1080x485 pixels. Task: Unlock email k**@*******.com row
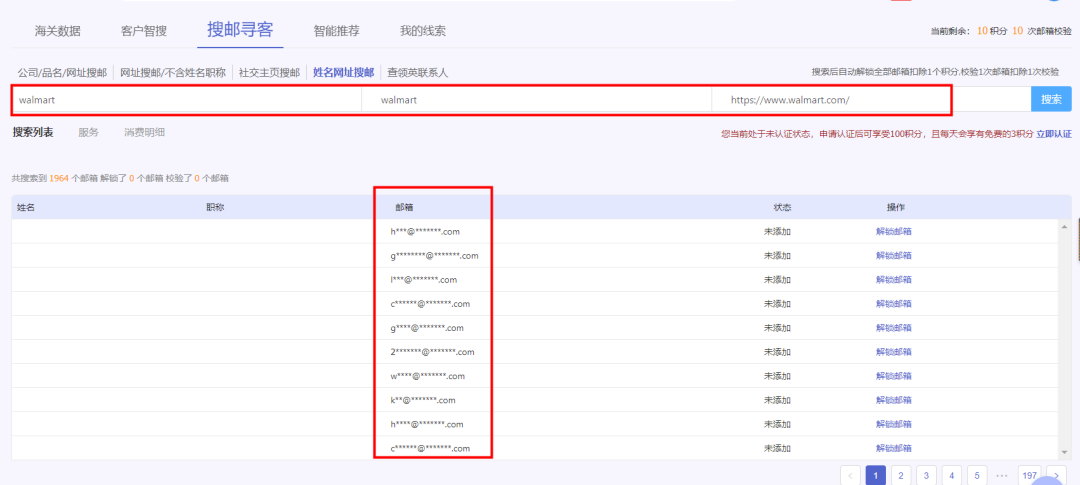point(894,400)
